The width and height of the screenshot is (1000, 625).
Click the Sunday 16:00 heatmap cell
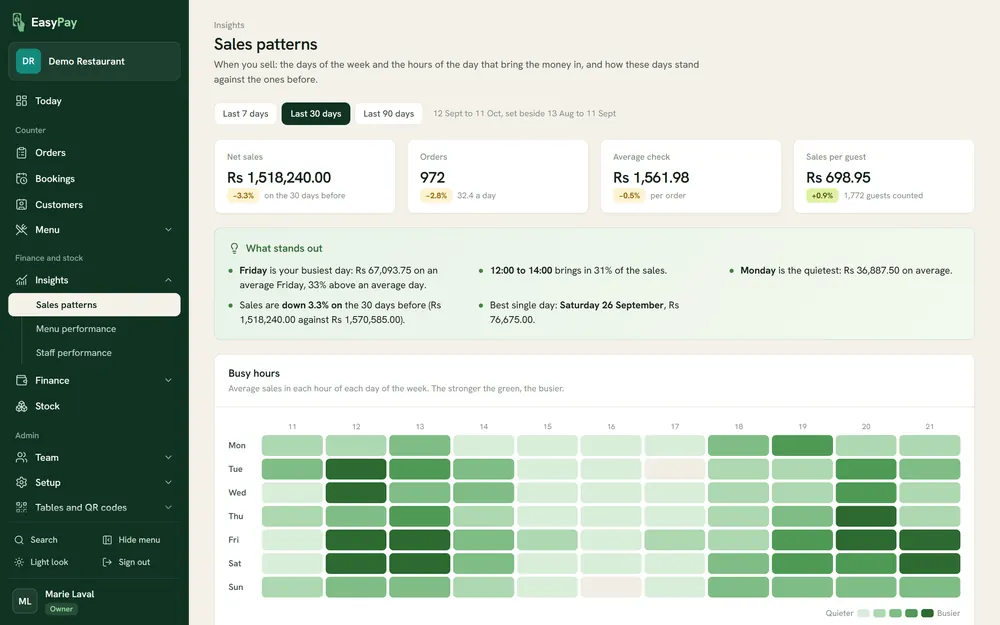611,587
